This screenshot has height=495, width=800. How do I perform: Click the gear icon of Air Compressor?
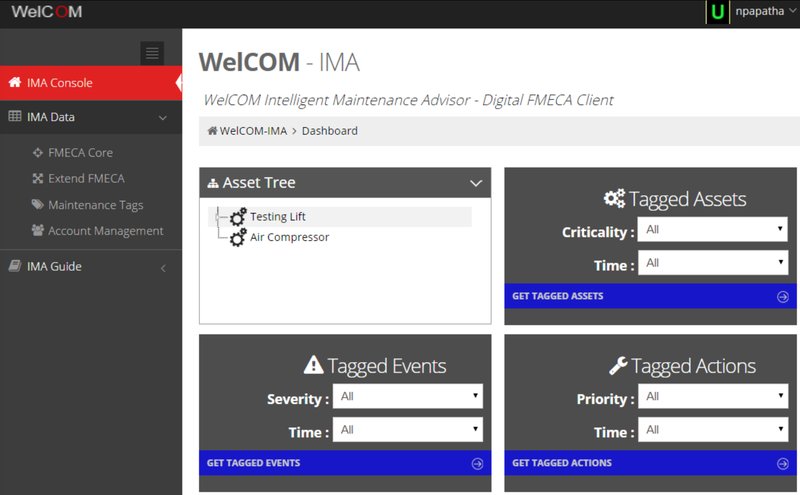coord(238,238)
